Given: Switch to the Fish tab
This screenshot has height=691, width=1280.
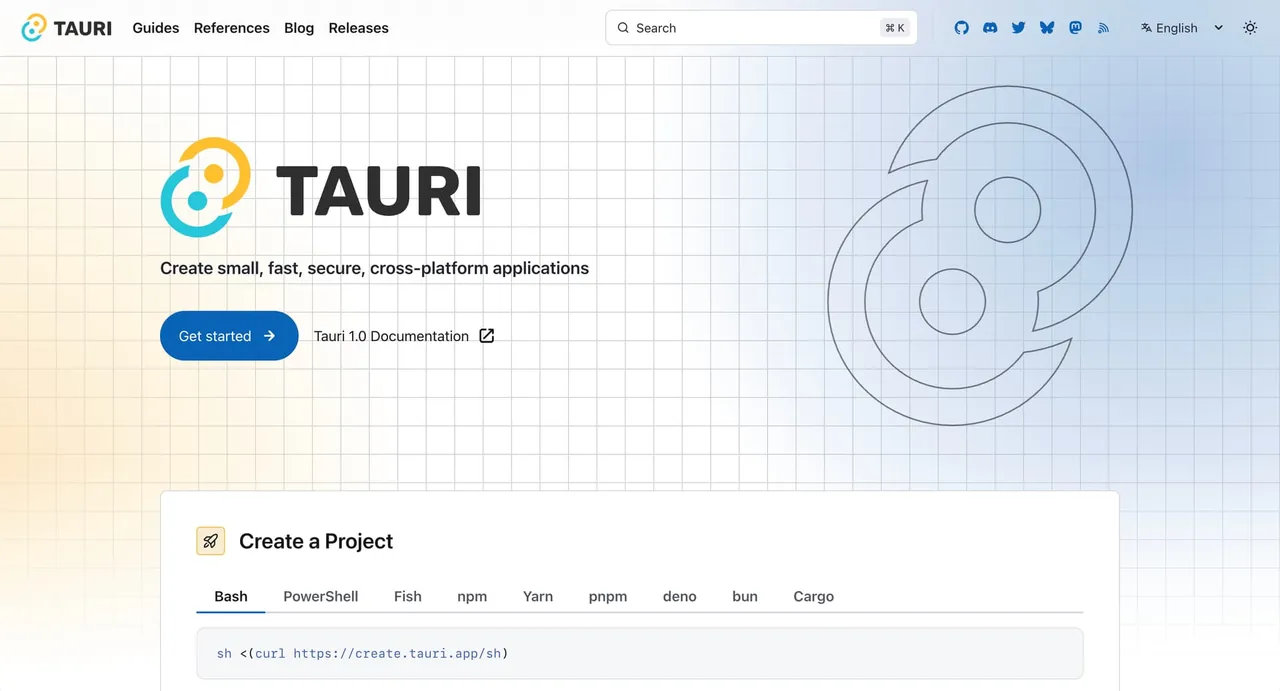Looking at the screenshot, I should 408,596.
